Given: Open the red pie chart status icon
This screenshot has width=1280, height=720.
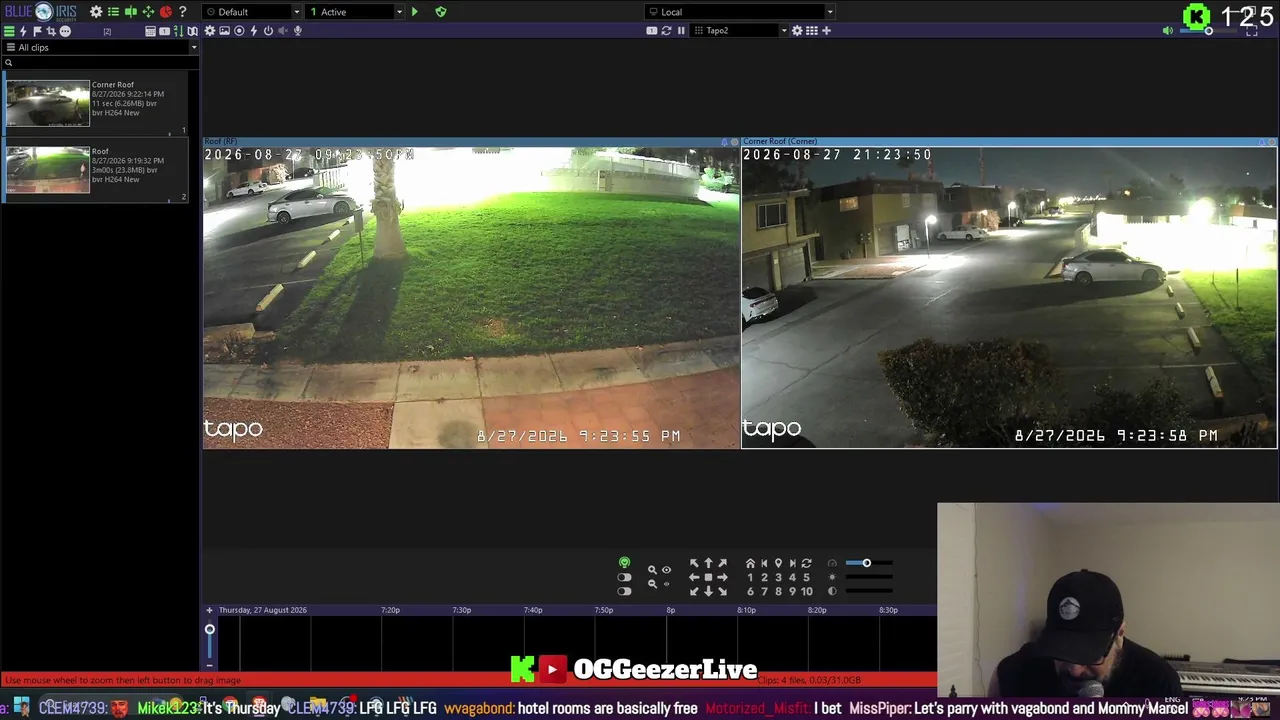Looking at the screenshot, I should 166,12.
